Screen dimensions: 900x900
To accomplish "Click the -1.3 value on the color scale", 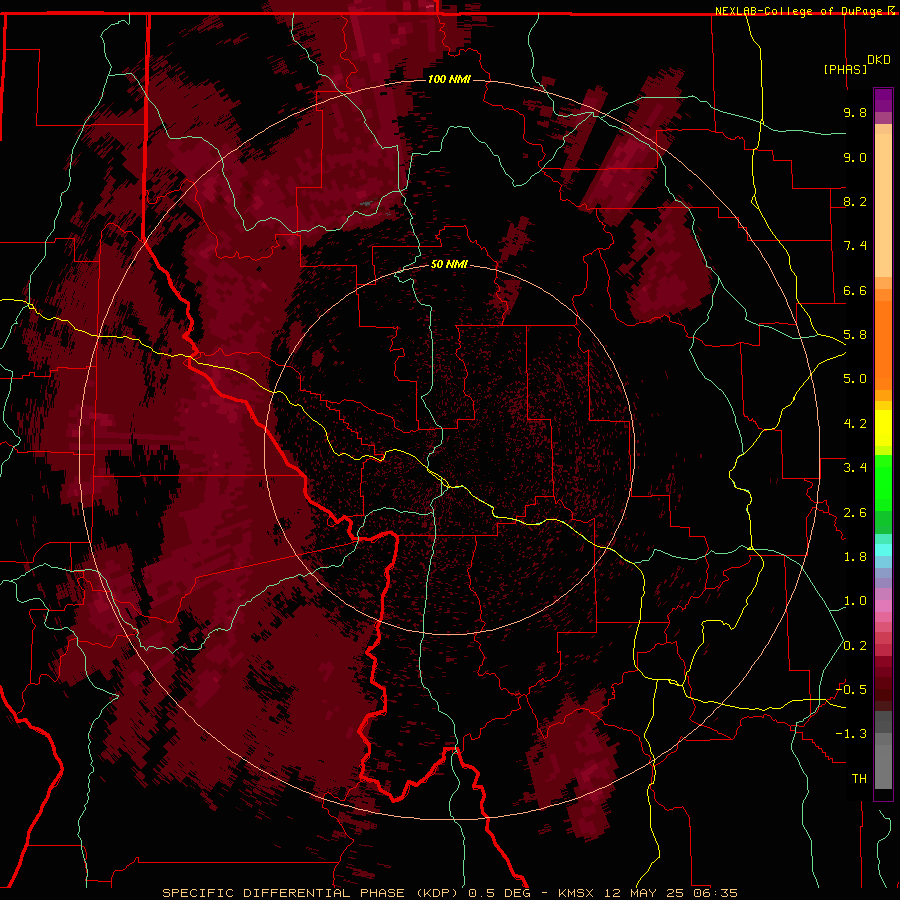I will (852, 734).
